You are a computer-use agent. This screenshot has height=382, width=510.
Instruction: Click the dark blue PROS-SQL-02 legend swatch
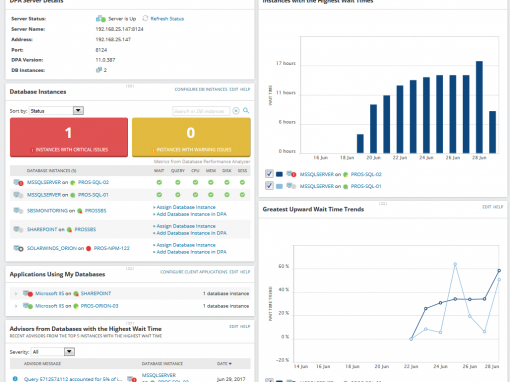(x=279, y=174)
